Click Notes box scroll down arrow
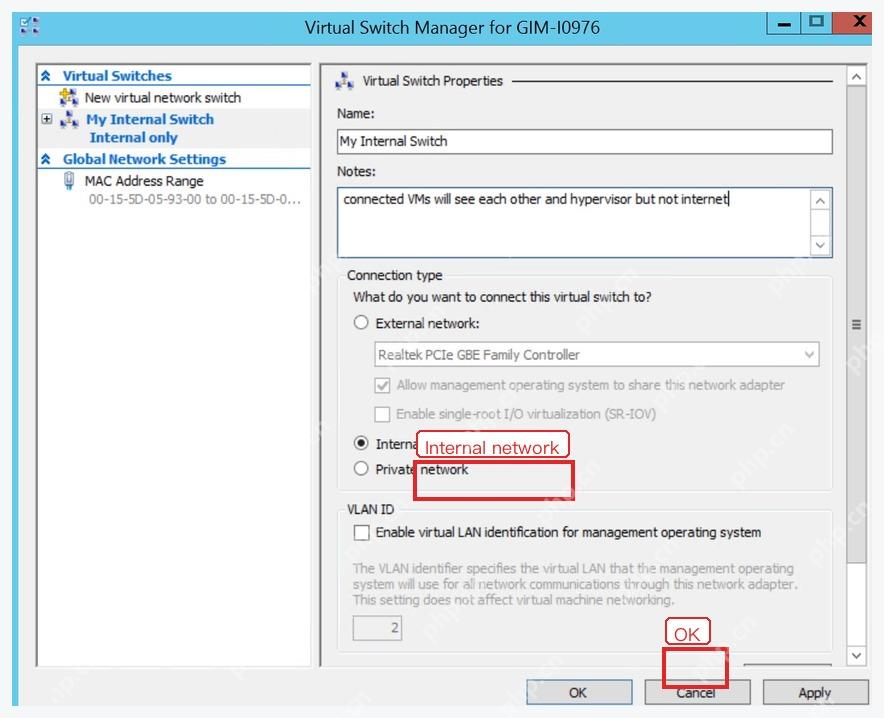 tap(820, 245)
